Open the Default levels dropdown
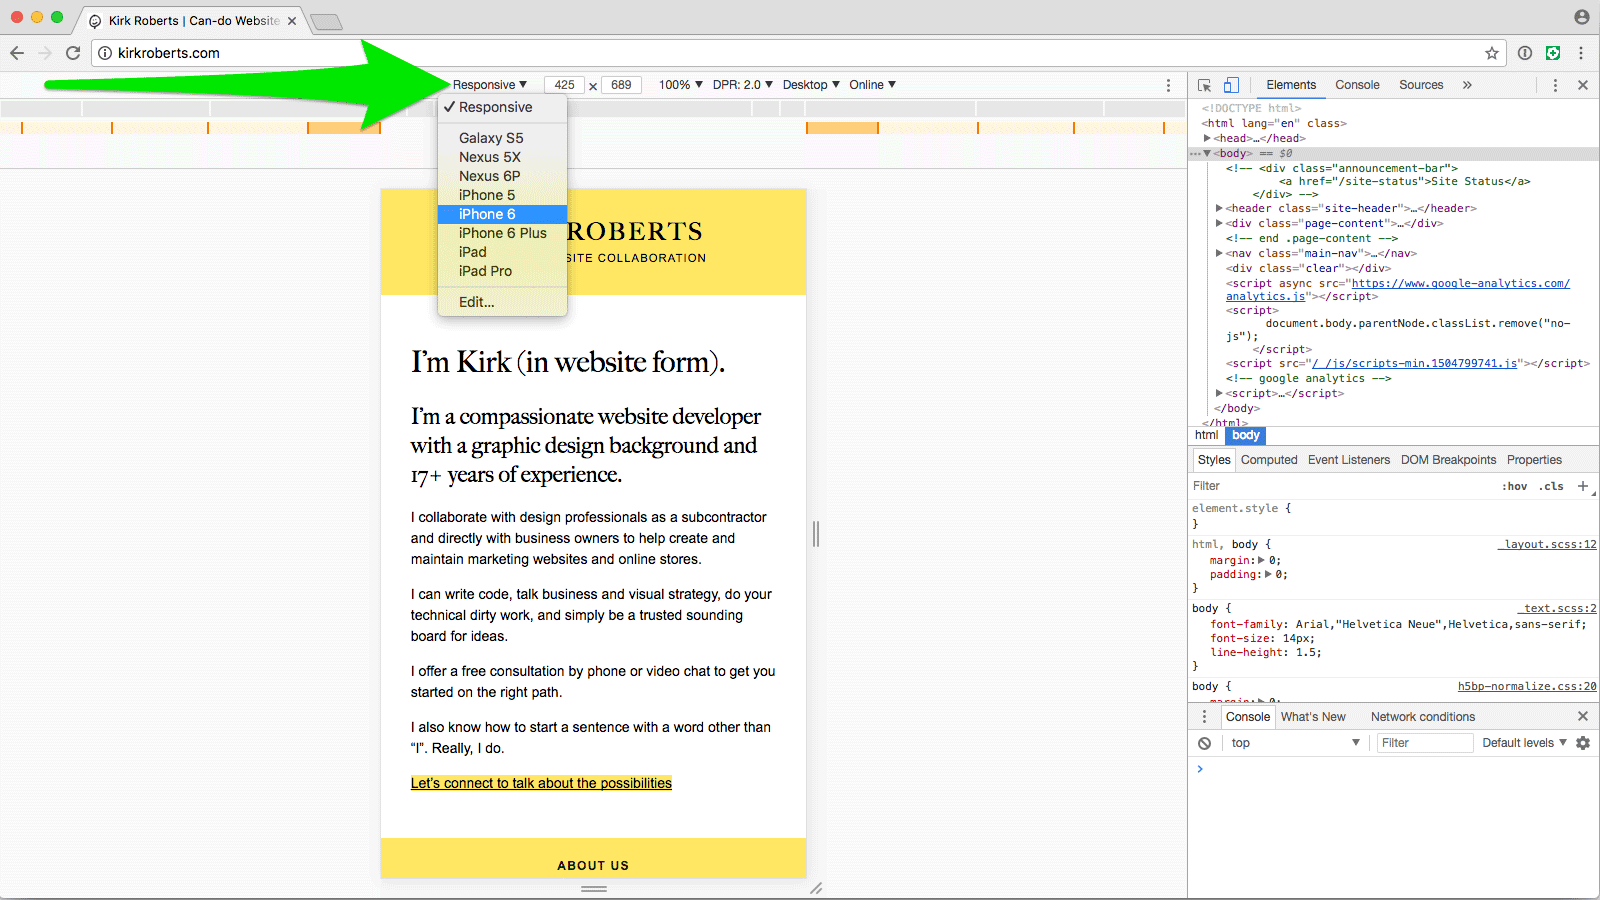This screenshot has height=900, width=1600. tap(1524, 743)
